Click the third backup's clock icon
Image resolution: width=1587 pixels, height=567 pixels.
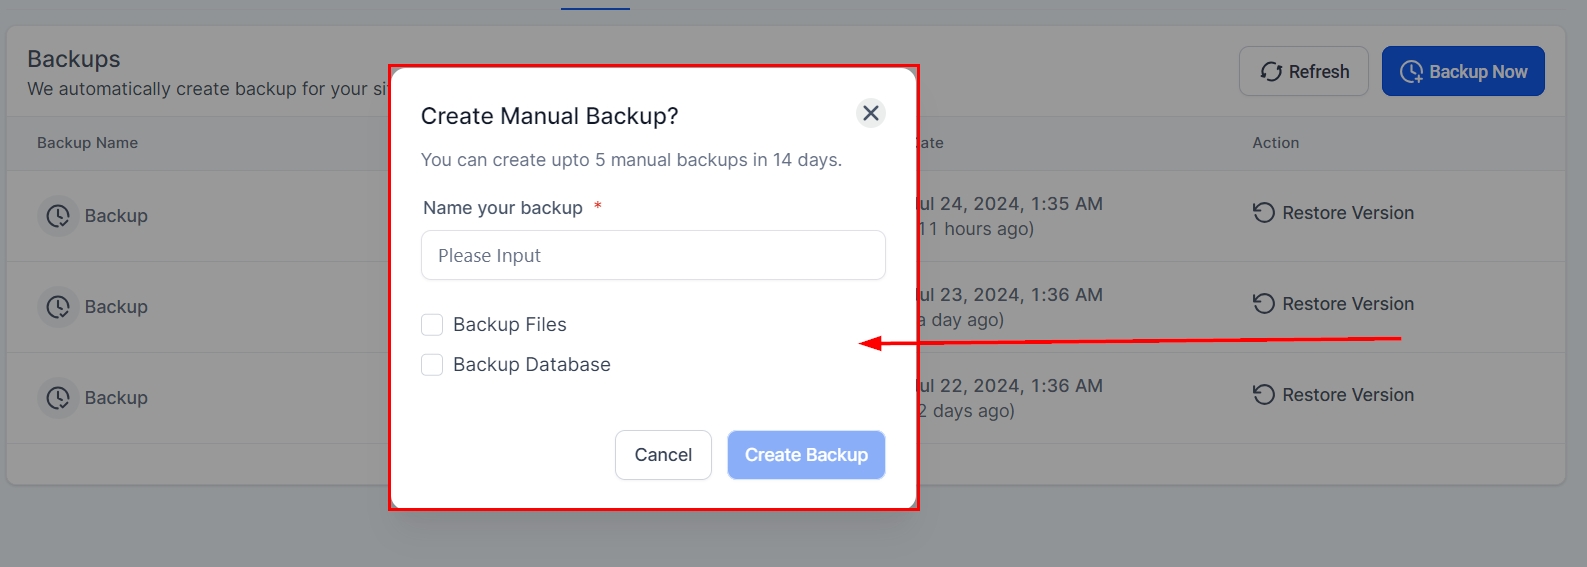tap(58, 398)
